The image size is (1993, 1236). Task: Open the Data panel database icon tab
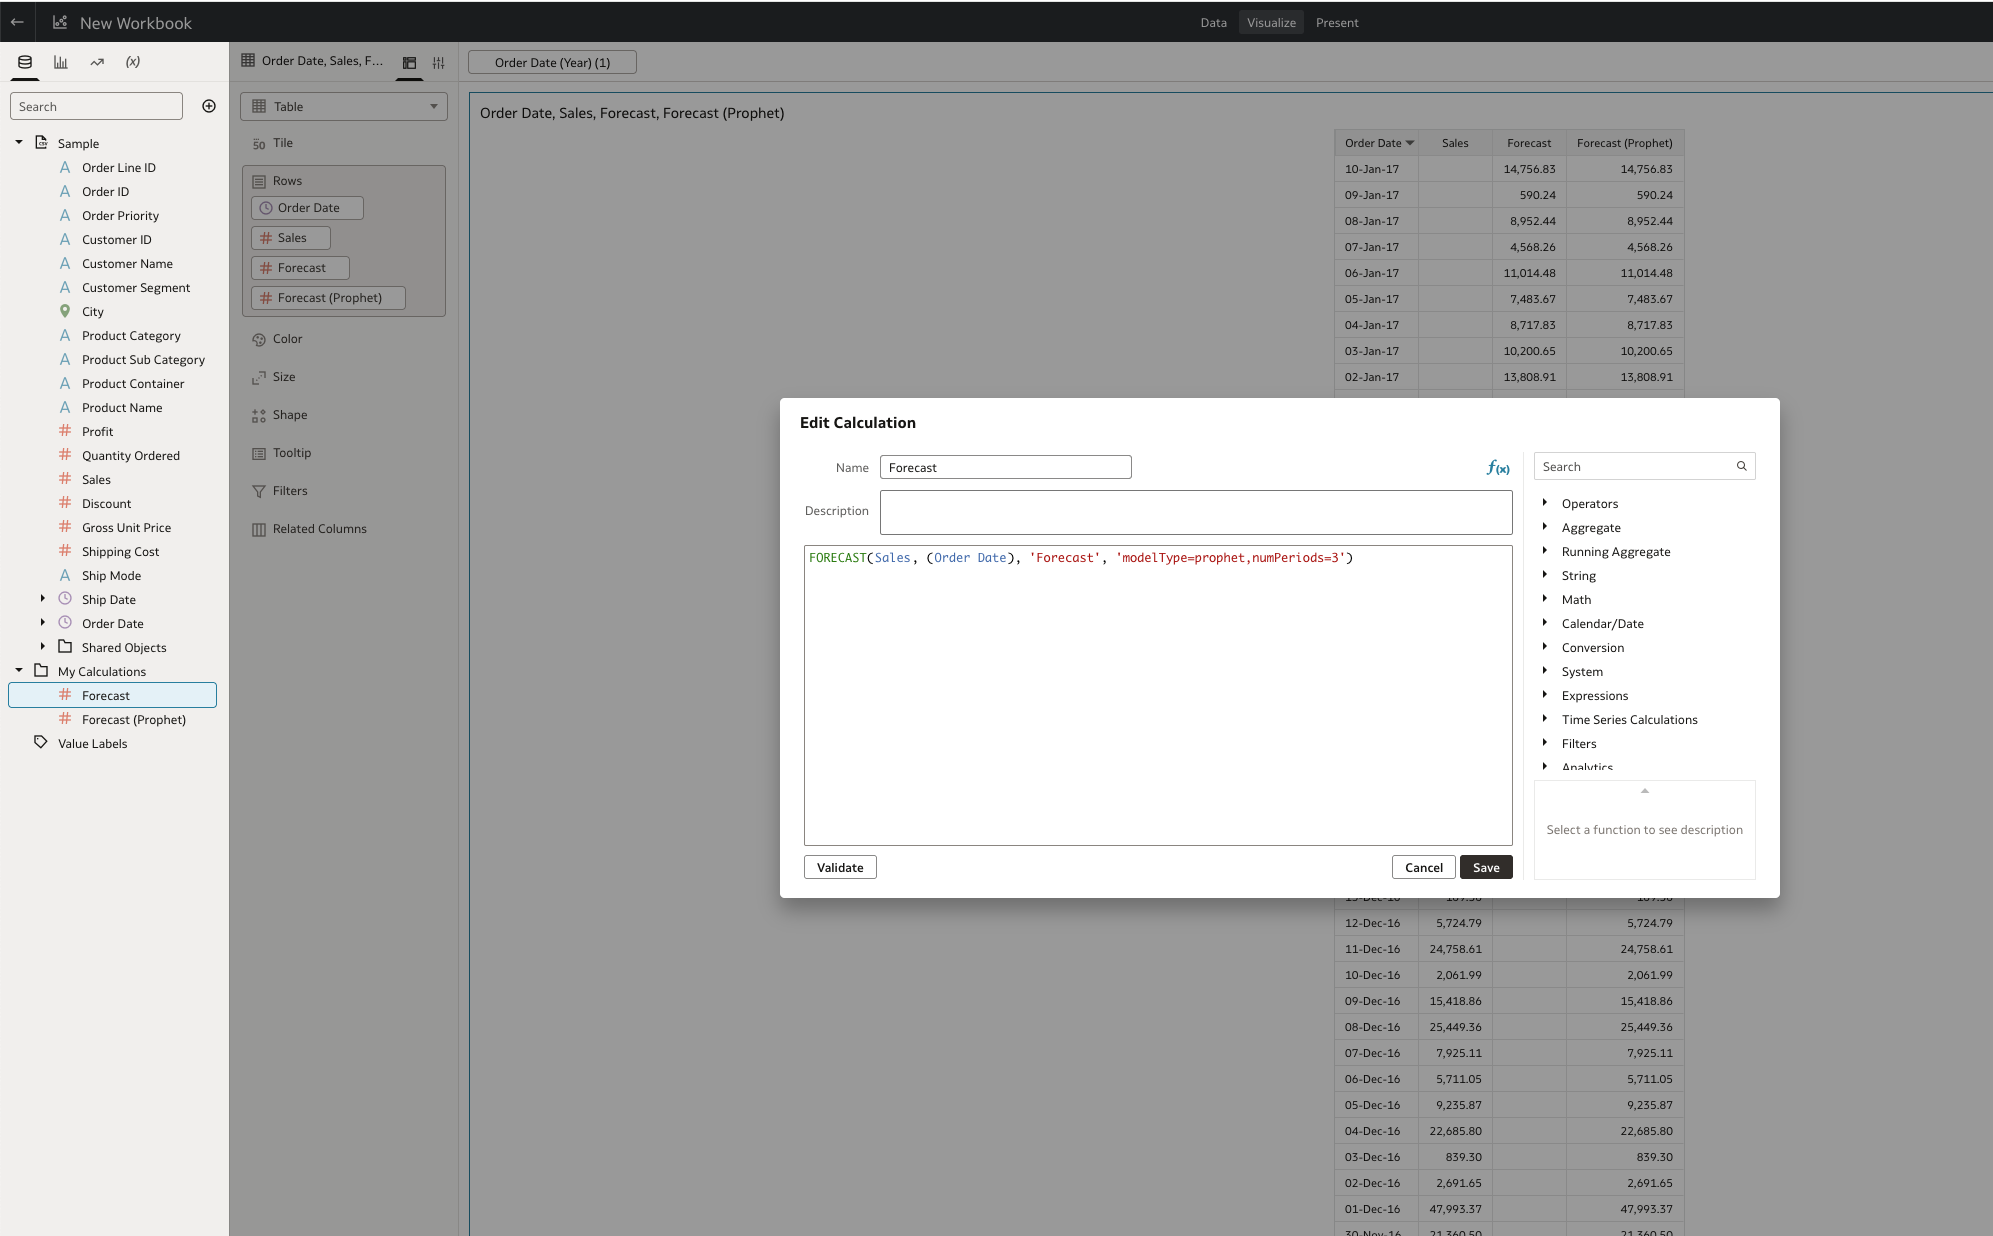pos(25,62)
